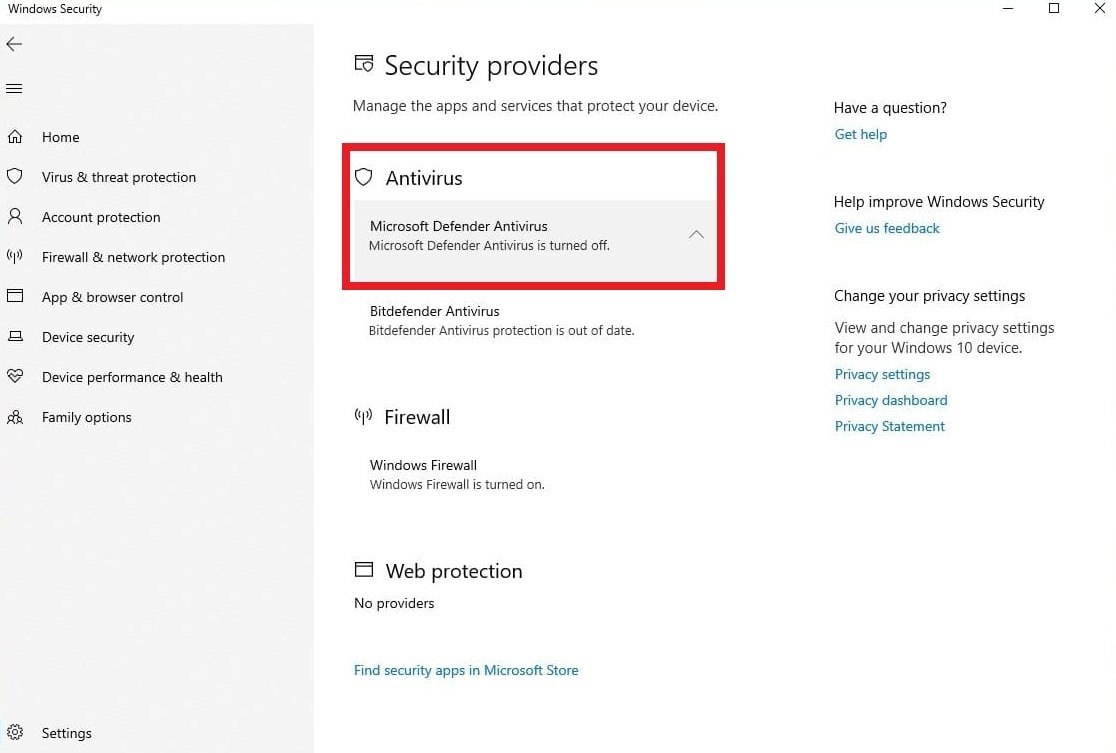Click the Account protection person icon
The width and height of the screenshot is (1116, 753).
click(x=15, y=217)
